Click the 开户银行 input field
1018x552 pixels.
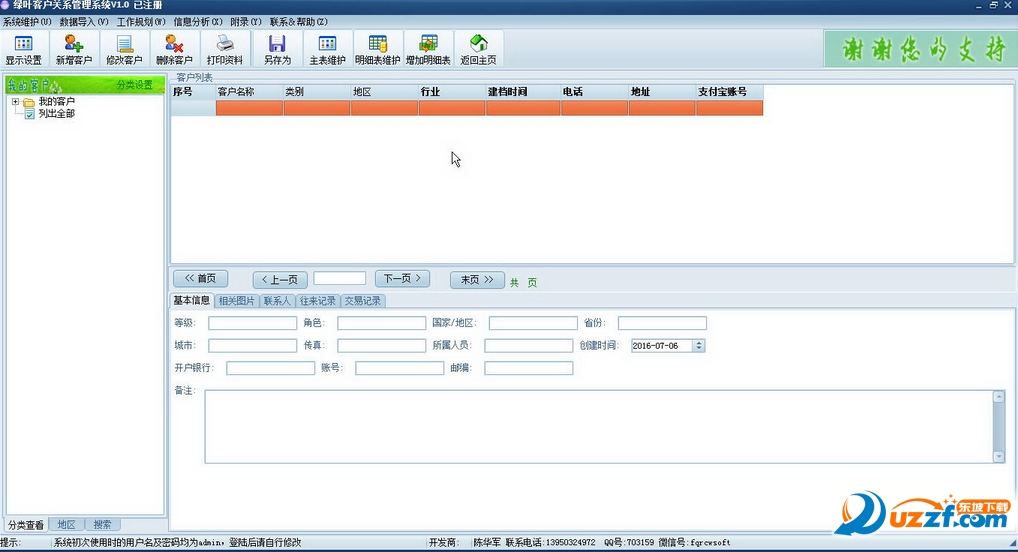click(x=271, y=368)
